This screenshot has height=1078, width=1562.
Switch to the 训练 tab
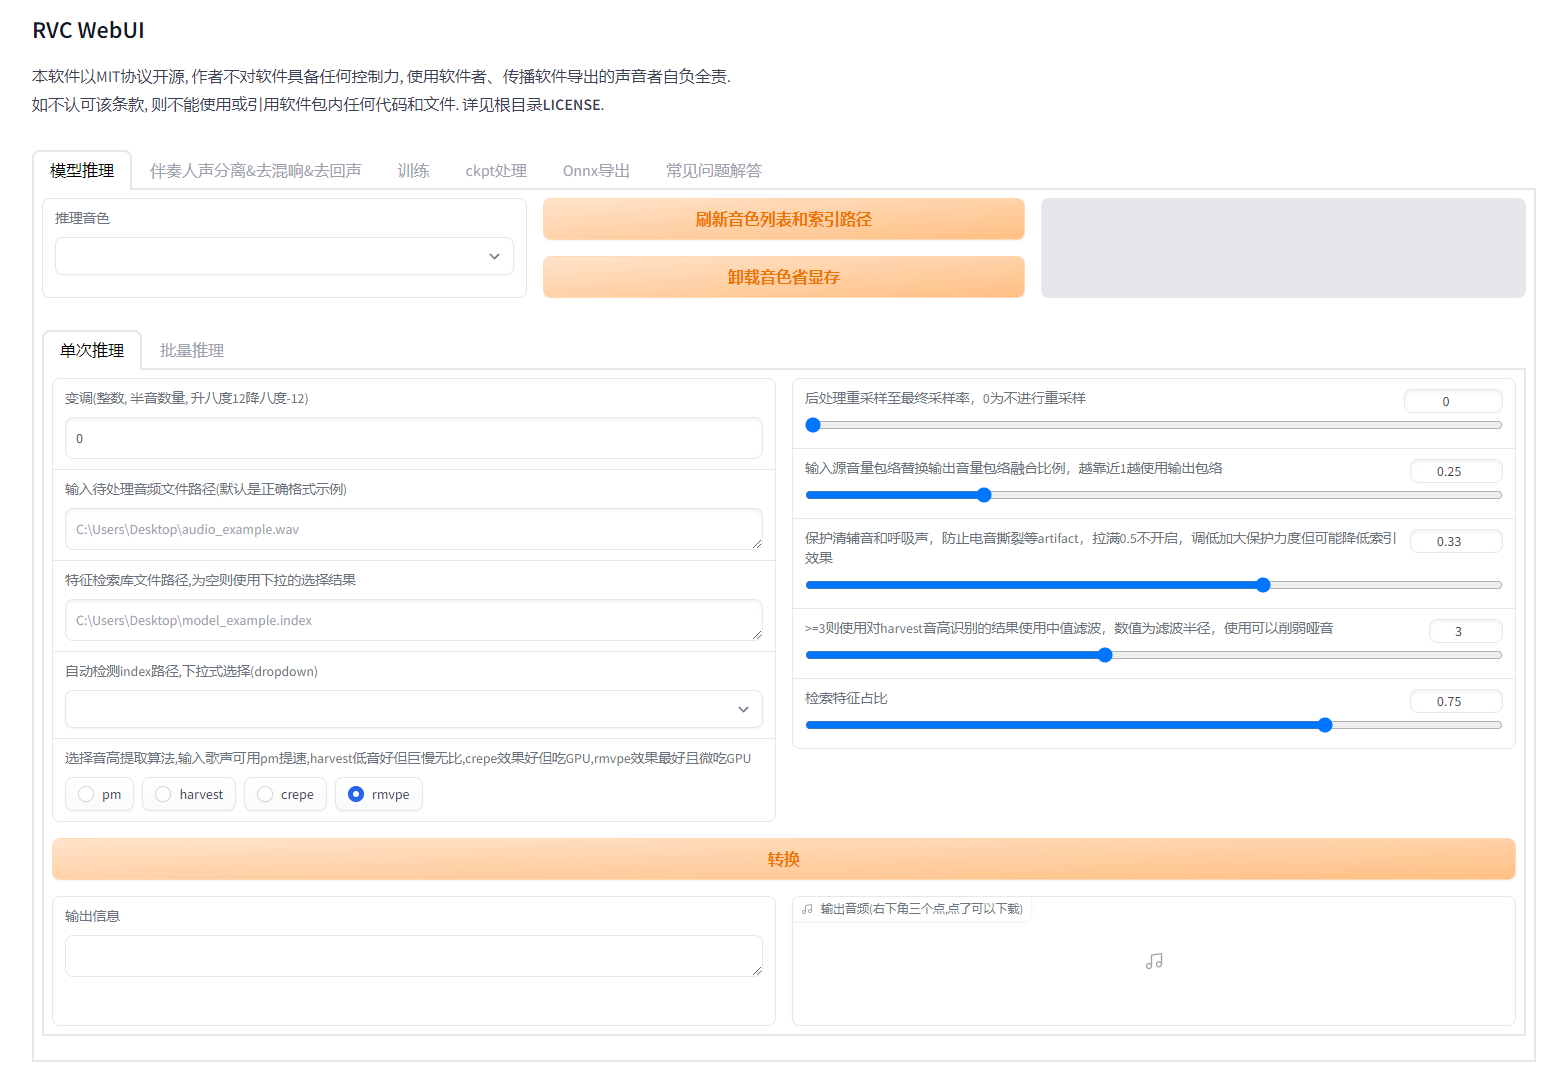click(x=413, y=171)
